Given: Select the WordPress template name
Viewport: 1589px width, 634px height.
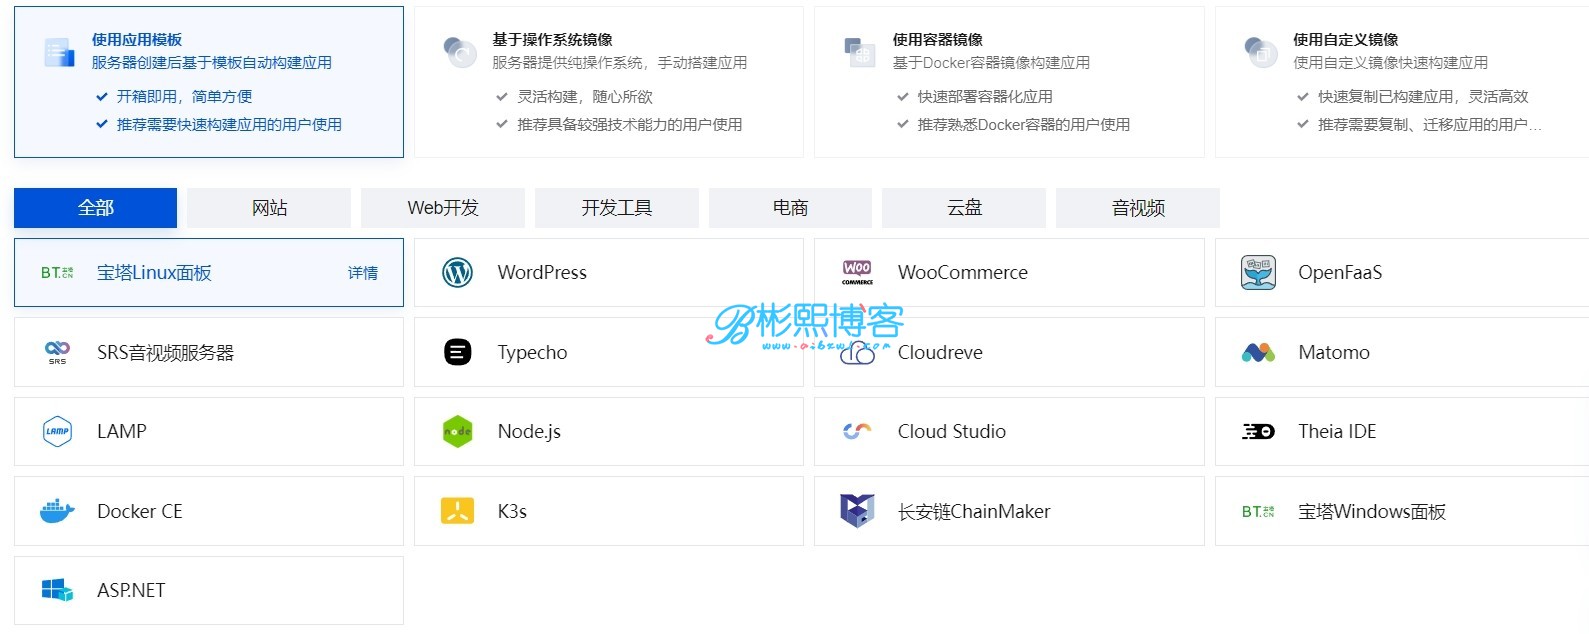Looking at the screenshot, I should [x=542, y=272].
